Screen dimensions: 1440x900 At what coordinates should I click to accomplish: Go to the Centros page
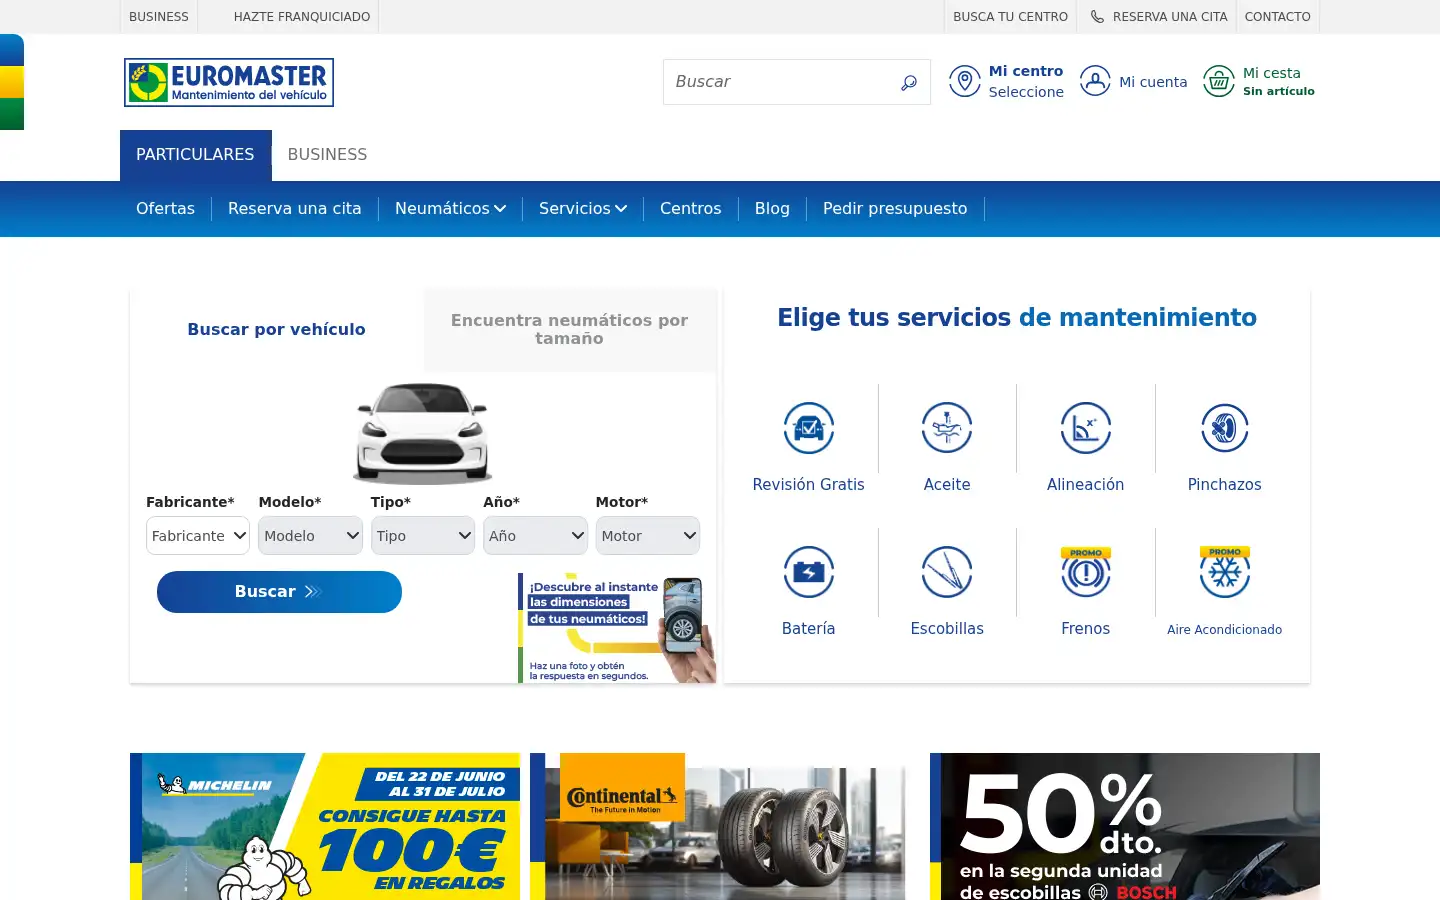(x=690, y=209)
